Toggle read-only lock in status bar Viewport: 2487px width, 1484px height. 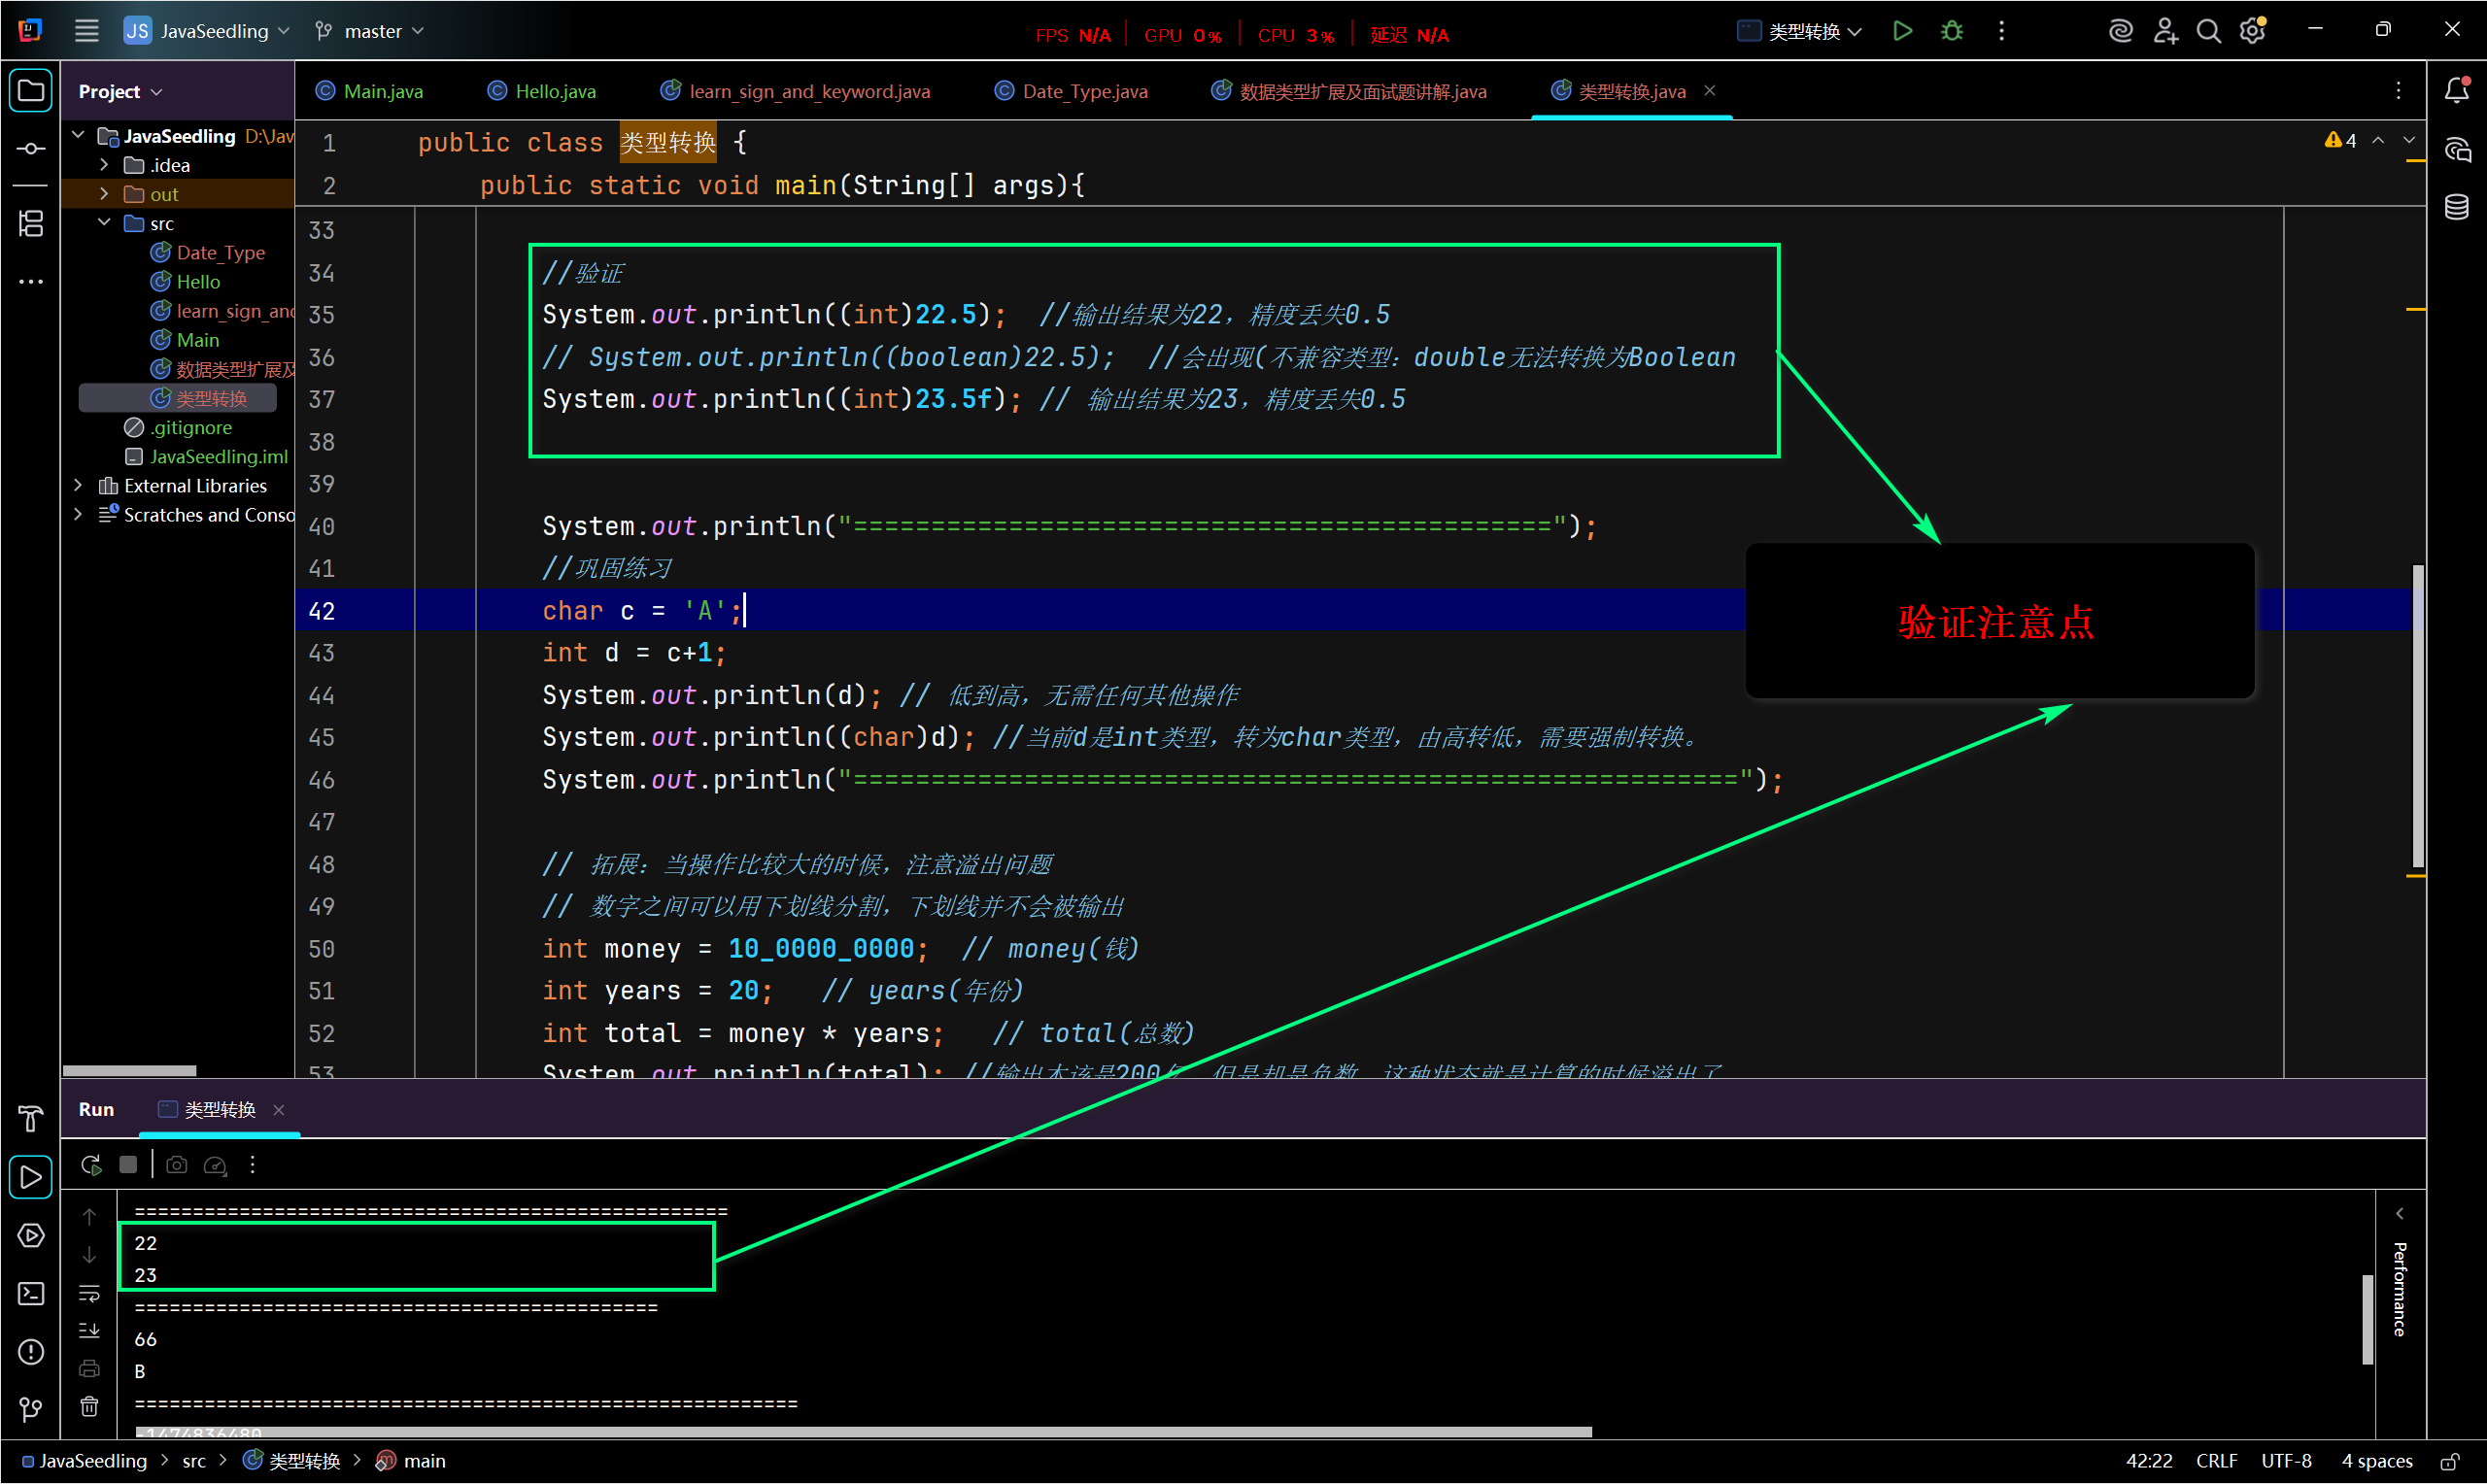click(x=2450, y=1462)
